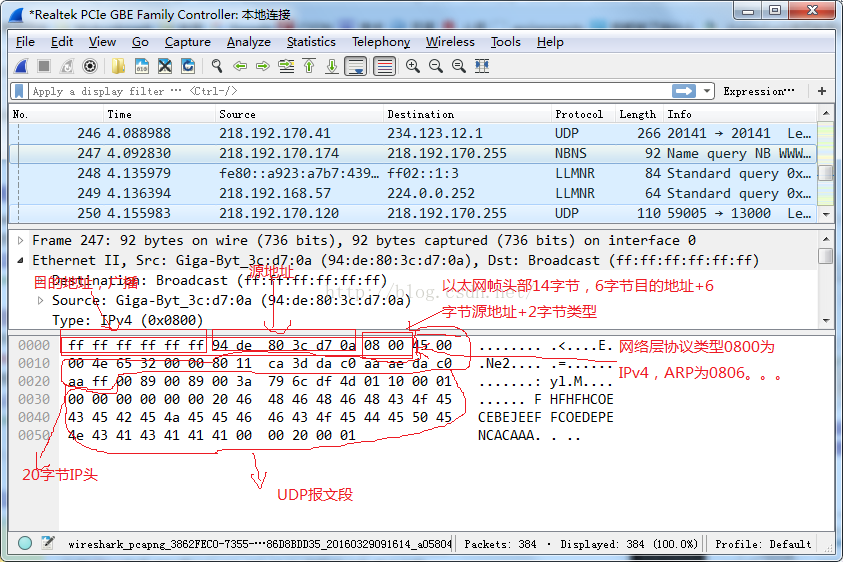Viewport: 843px width, 562px height.
Task: Click Profile: Default in status bar
Action: 763,544
